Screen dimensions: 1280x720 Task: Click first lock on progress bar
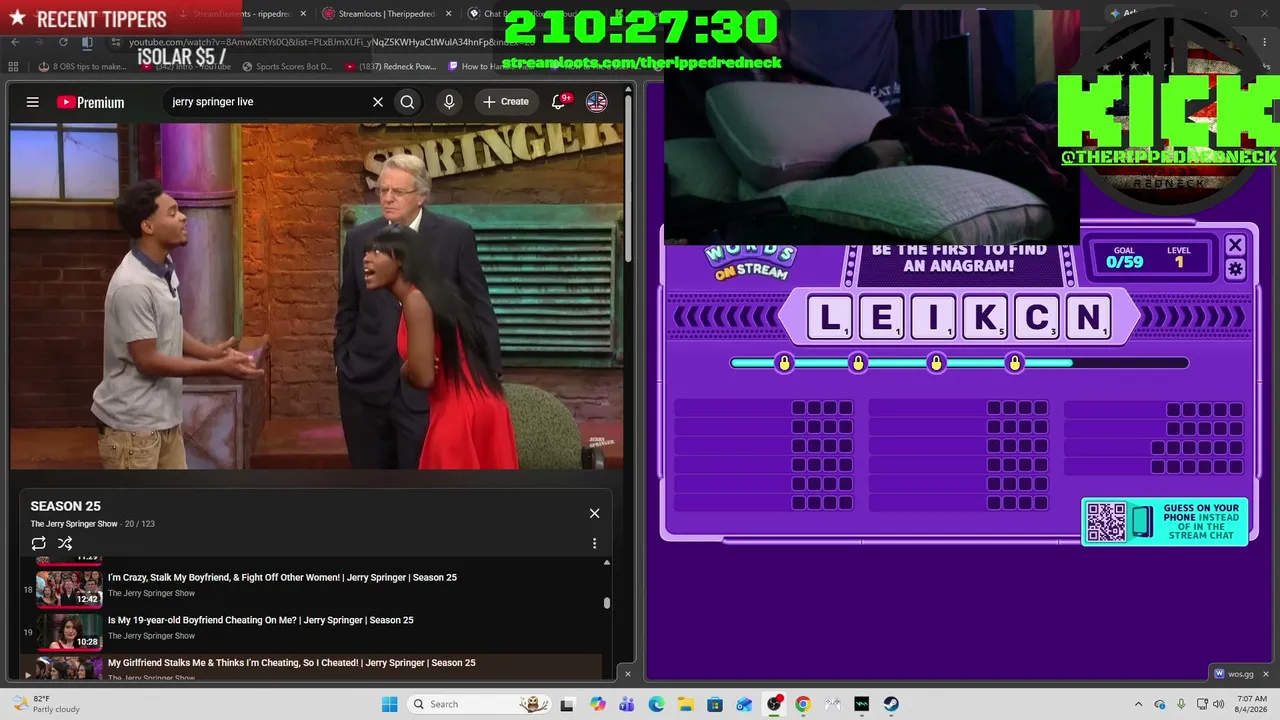[784, 363]
